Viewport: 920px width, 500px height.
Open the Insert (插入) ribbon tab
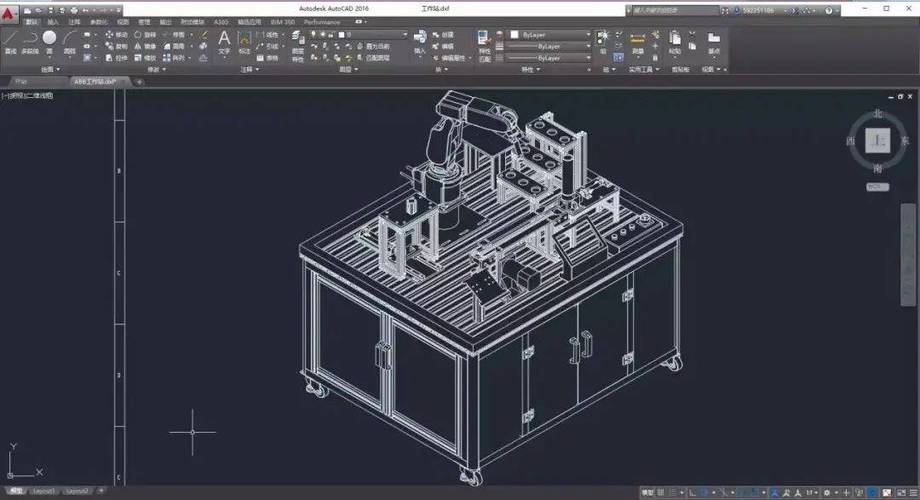[x=53, y=22]
